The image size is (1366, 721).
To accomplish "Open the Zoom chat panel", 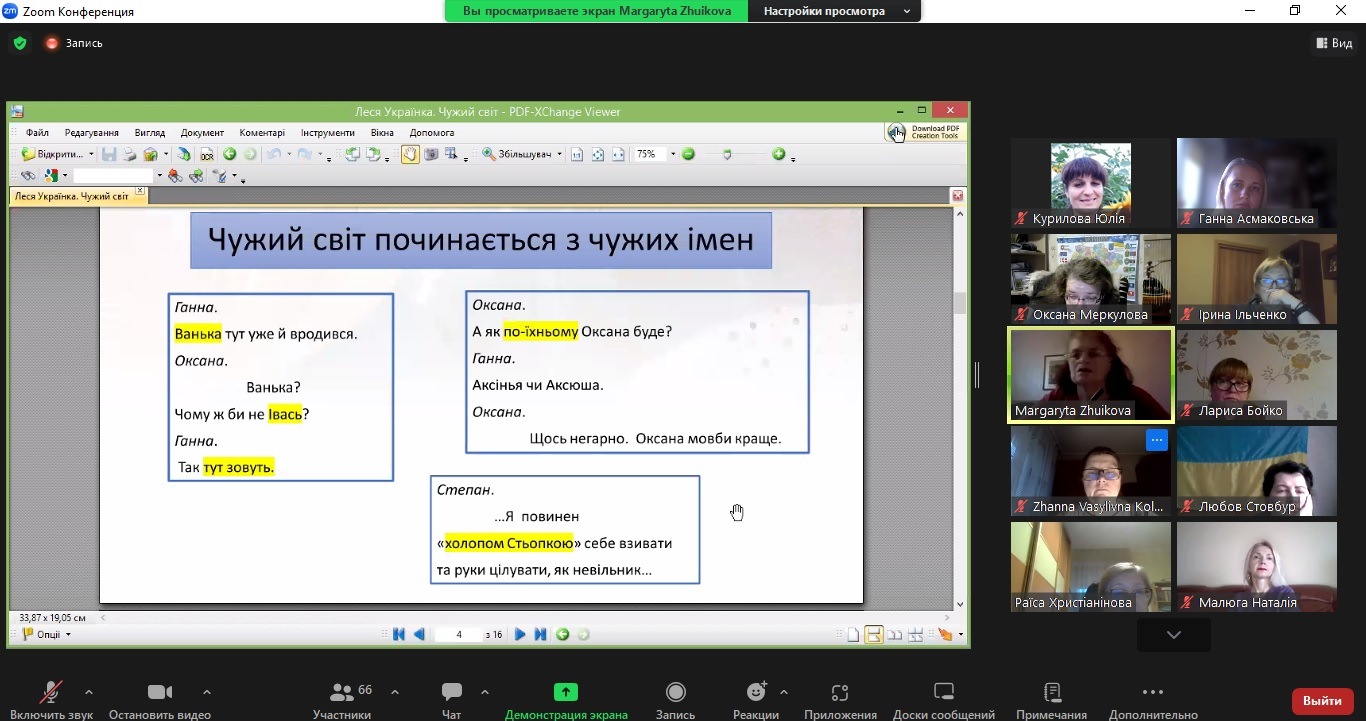I will click(452, 699).
